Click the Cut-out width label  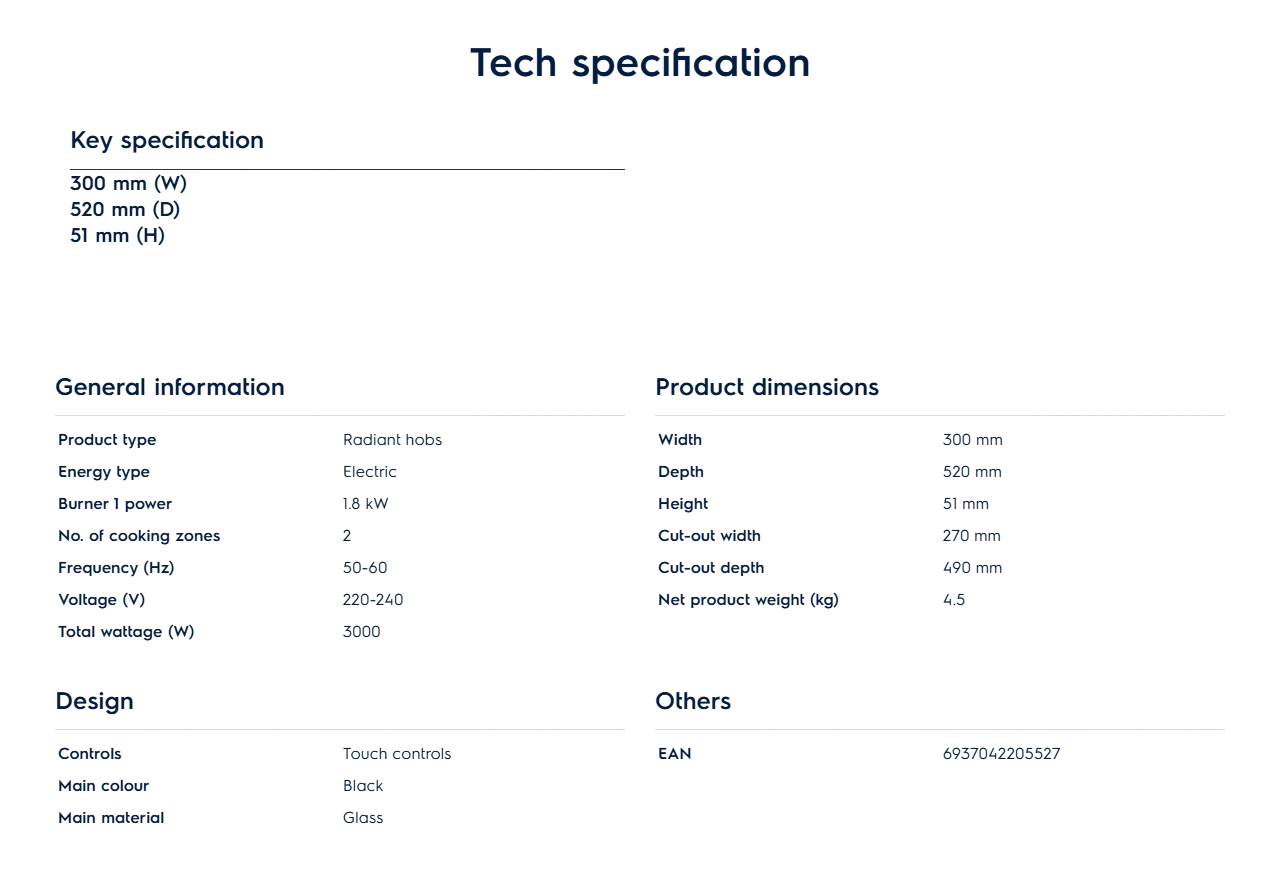(709, 536)
